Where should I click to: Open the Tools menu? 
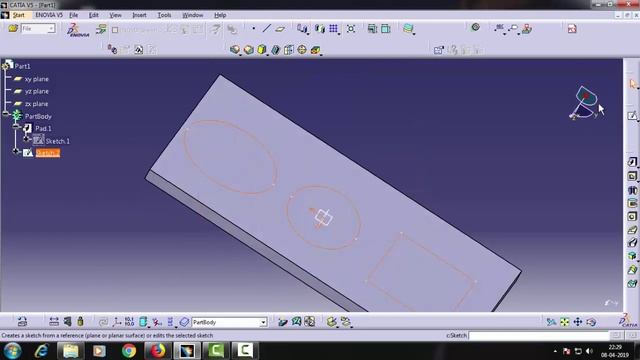tap(164, 15)
